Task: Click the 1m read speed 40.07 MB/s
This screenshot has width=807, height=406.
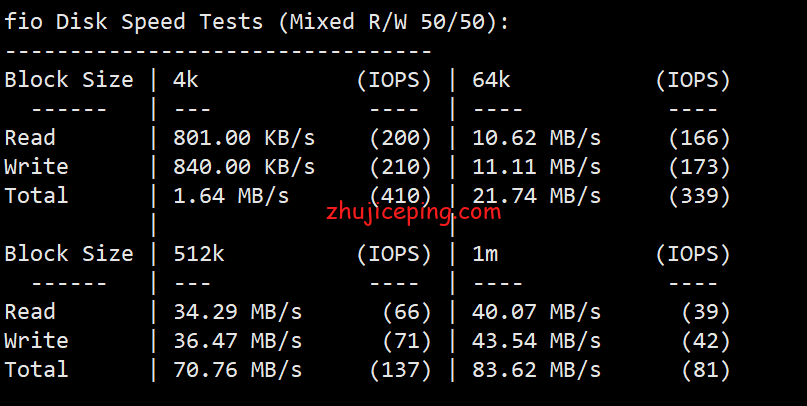Action: 536,312
